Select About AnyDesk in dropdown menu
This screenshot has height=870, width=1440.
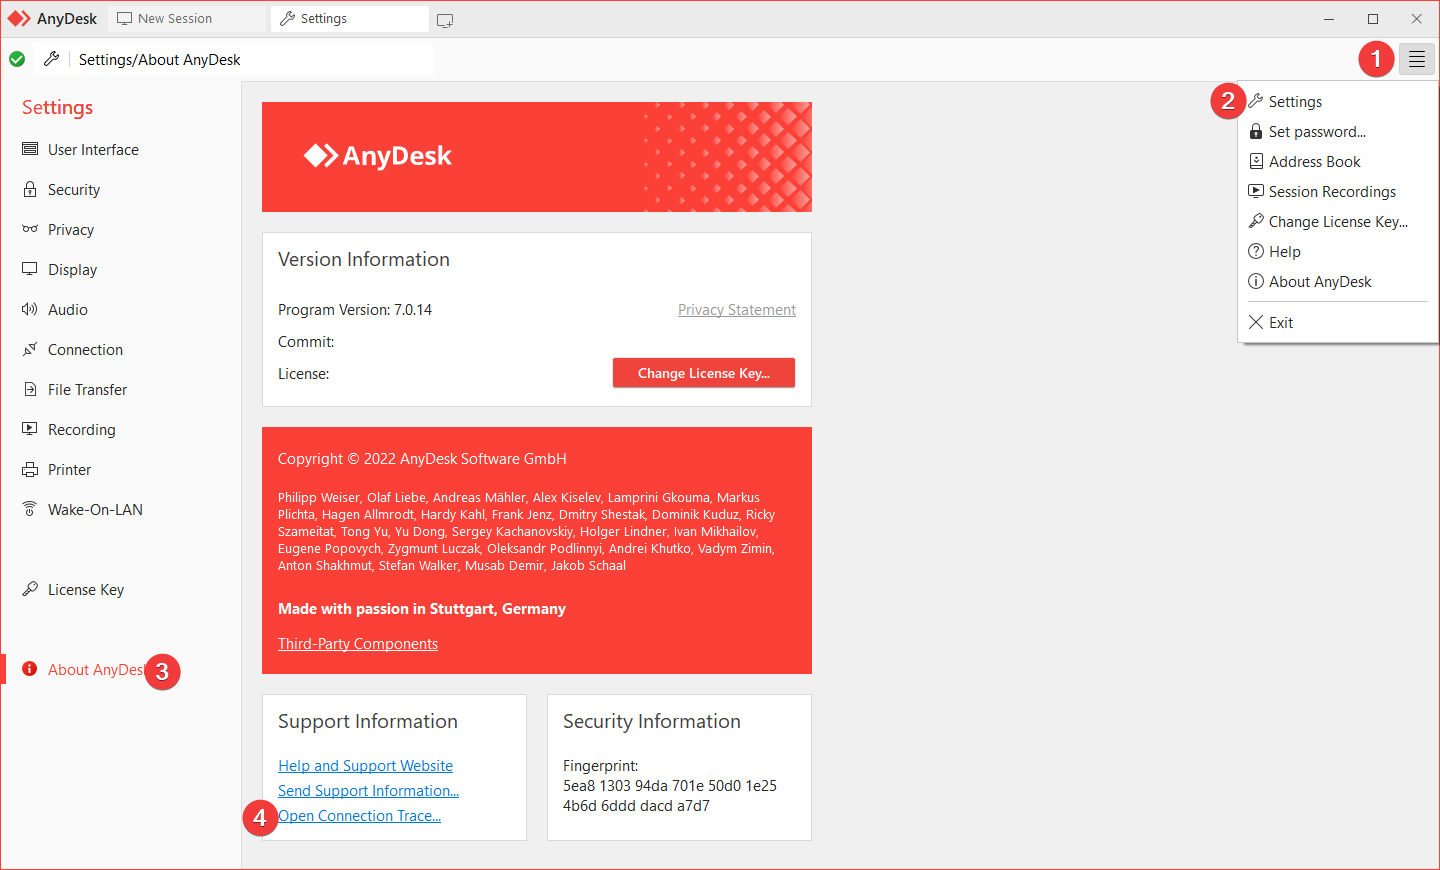pos(1338,281)
